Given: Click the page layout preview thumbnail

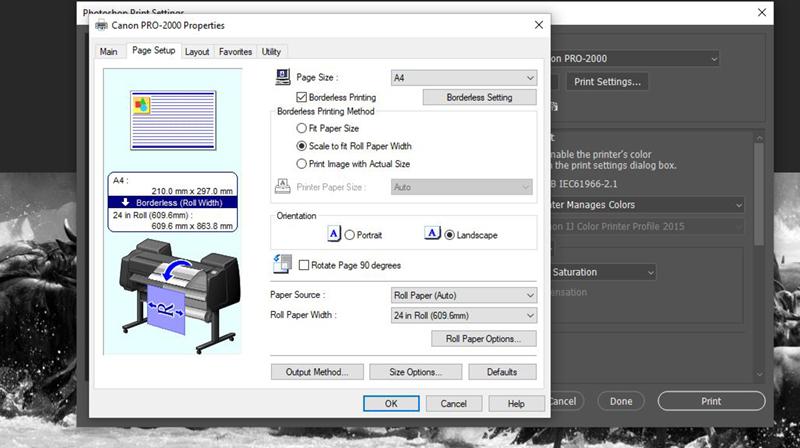Looking at the screenshot, I should (173, 120).
